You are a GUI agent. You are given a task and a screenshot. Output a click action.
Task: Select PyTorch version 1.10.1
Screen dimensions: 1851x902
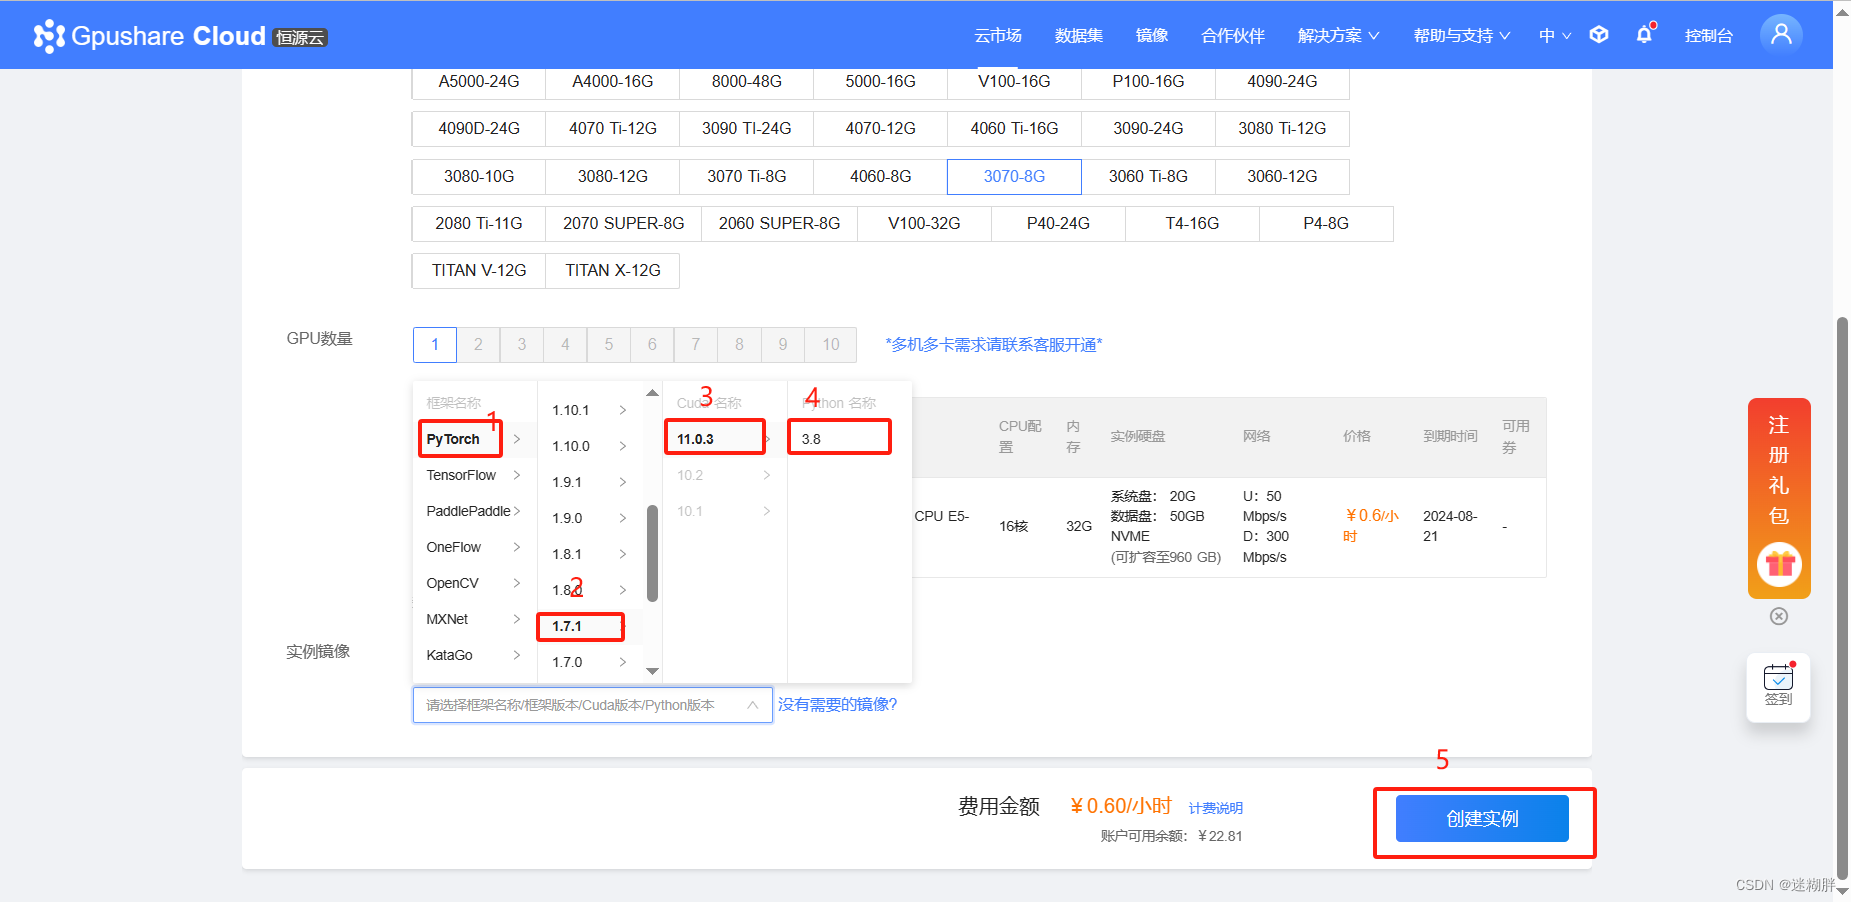[590, 410]
